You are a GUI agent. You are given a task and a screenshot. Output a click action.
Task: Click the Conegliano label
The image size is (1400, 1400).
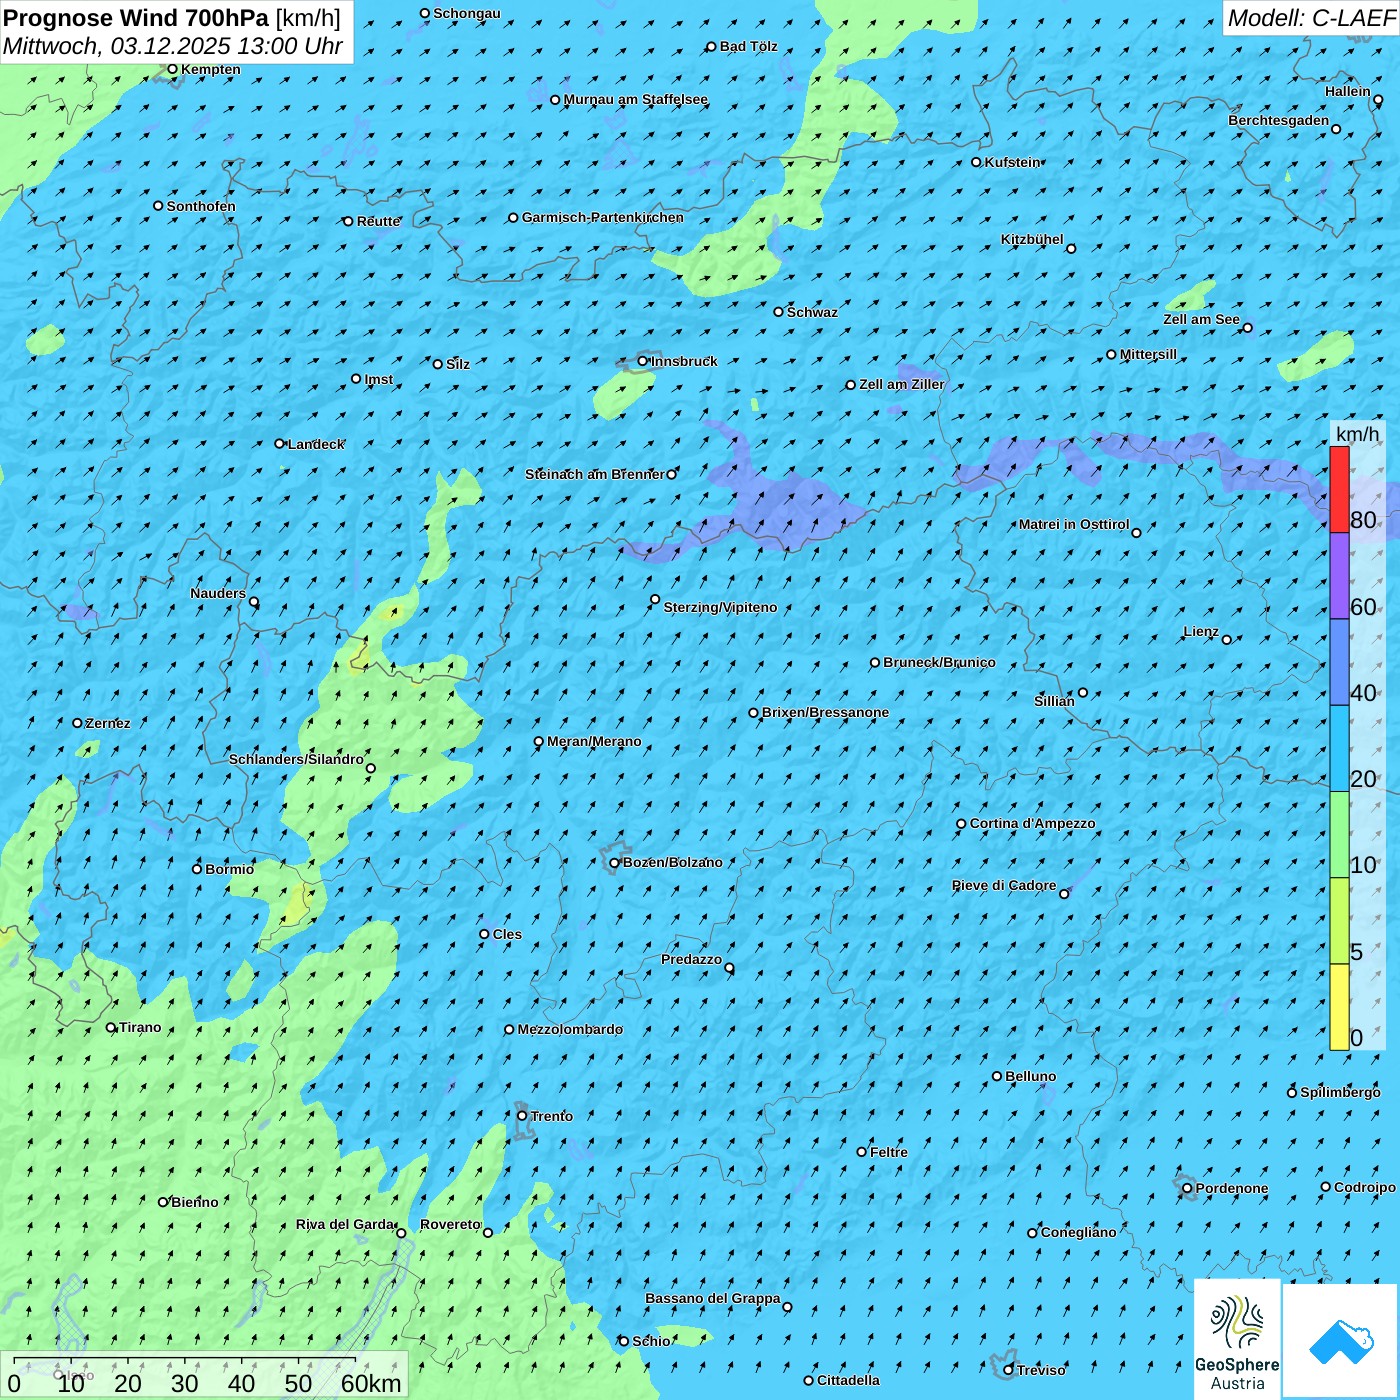click(x=1078, y=1232)
